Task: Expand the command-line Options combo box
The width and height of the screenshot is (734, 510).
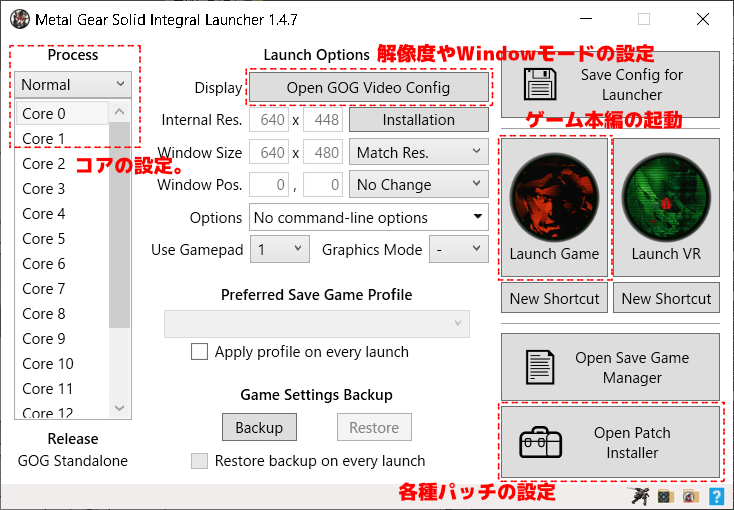Action: [x=368, y=217]
